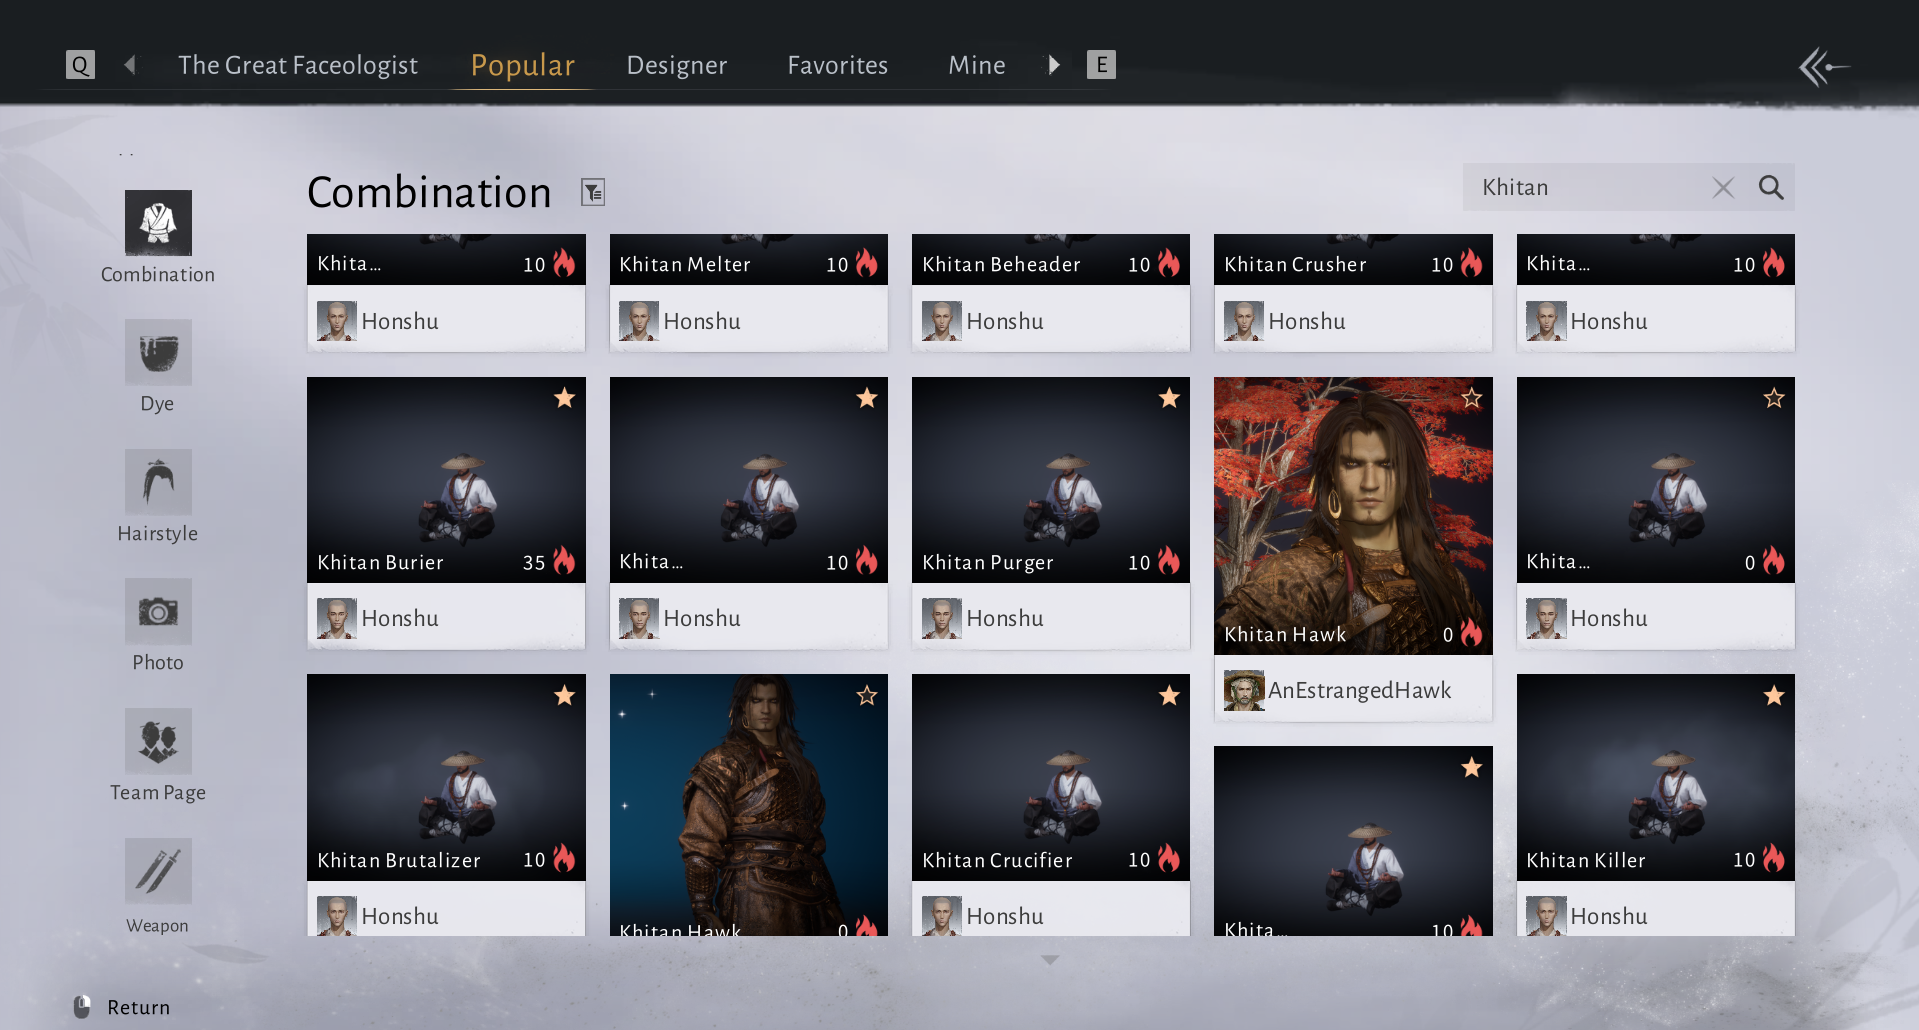Click the scroll-down arrow below the grid
This screenshot has height=1030, width=1919.
[1050, 960]
